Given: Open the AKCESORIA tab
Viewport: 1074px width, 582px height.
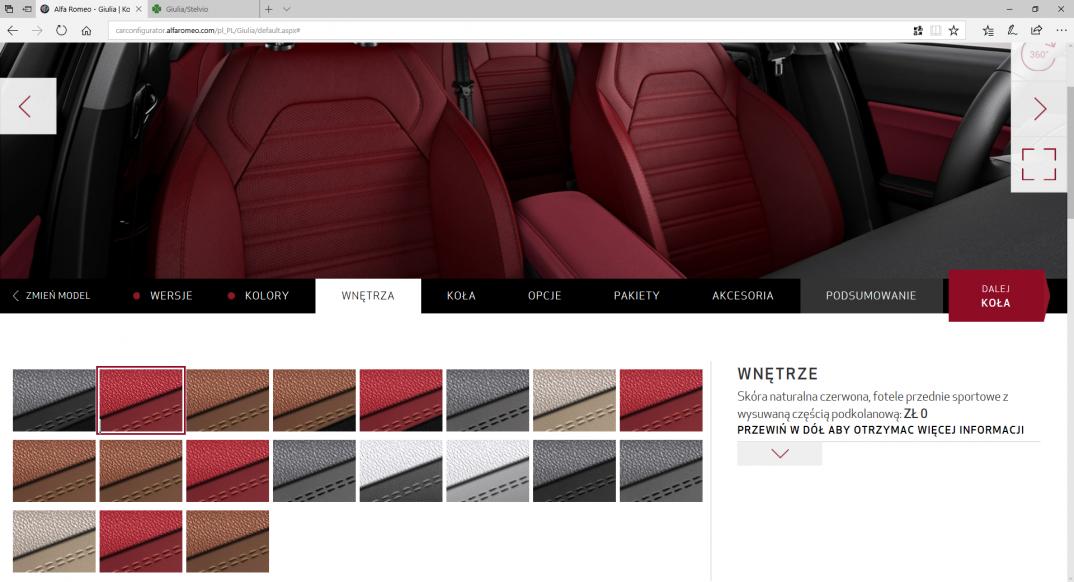Looking at the screenshot, I should (x=742, y=296).
